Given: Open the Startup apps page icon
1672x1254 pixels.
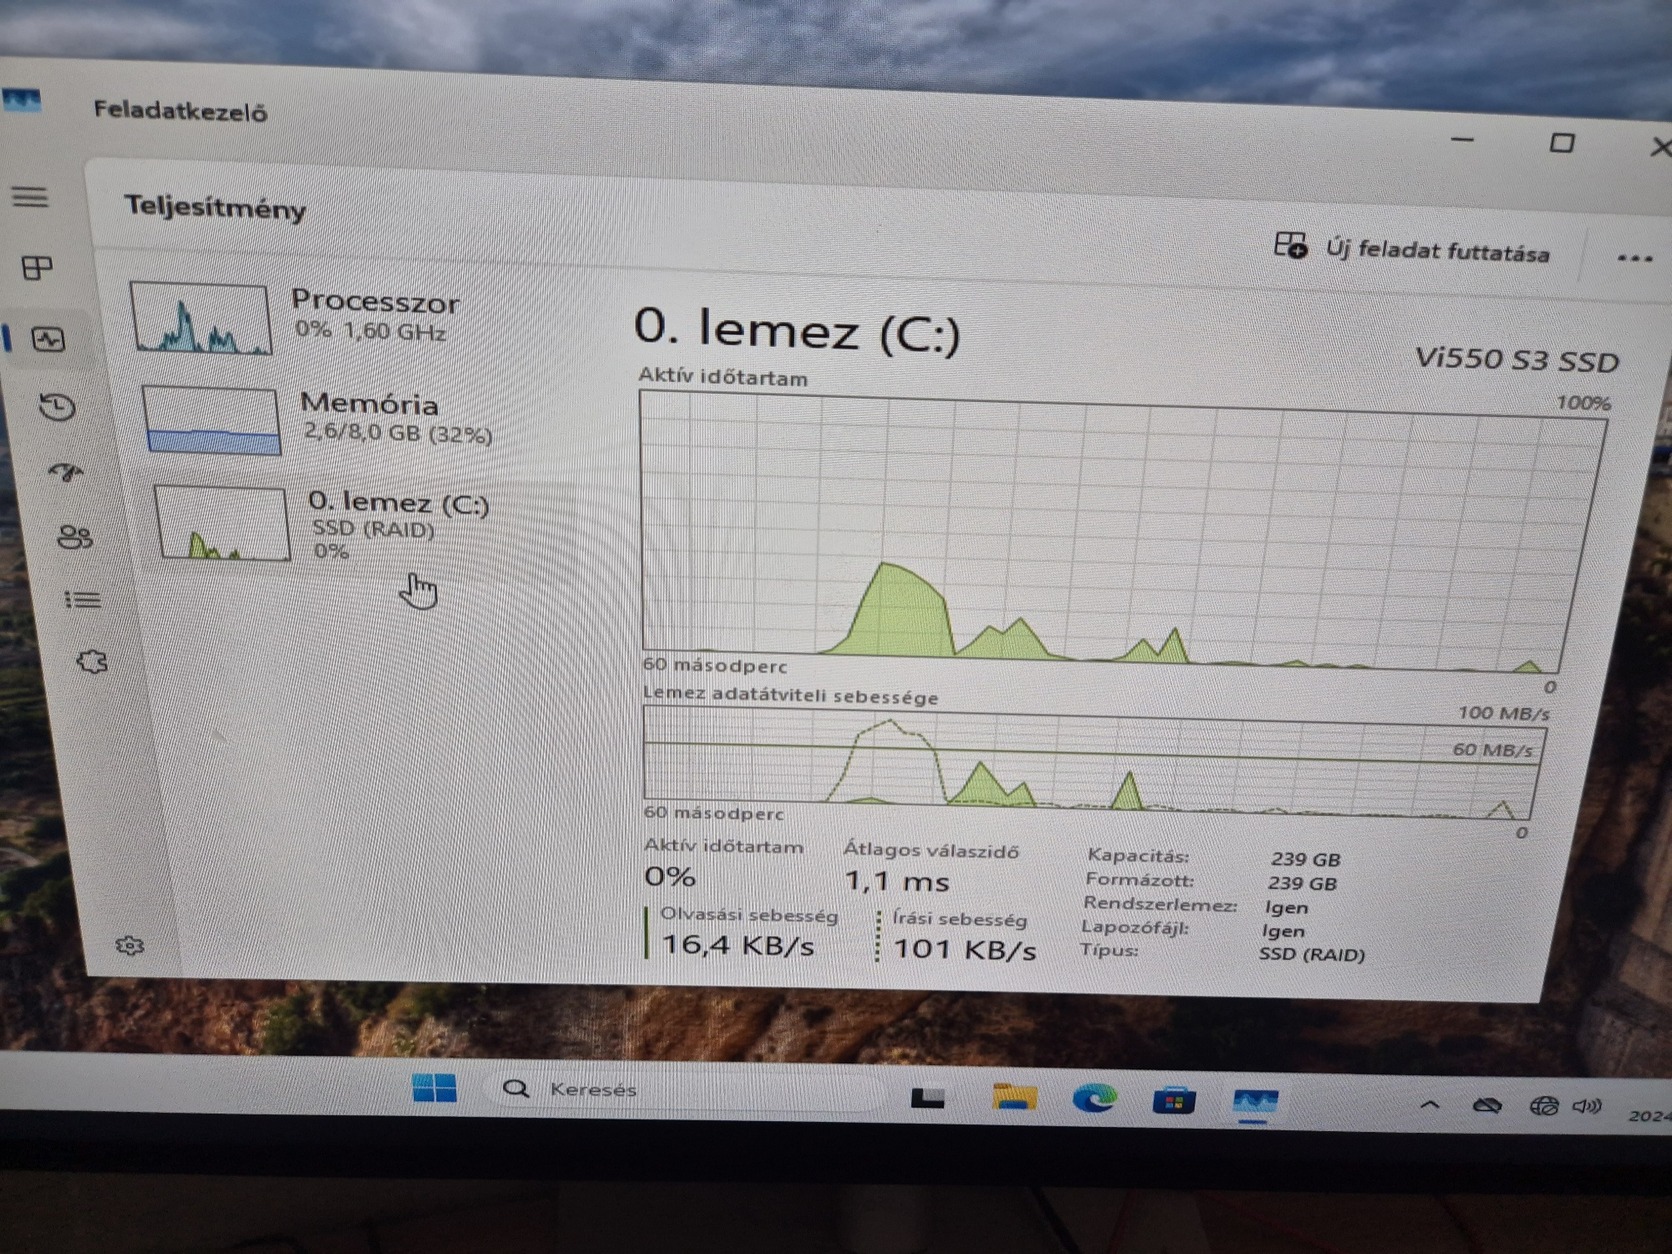Looking at the screenshot, I should [x=66, y=471].
